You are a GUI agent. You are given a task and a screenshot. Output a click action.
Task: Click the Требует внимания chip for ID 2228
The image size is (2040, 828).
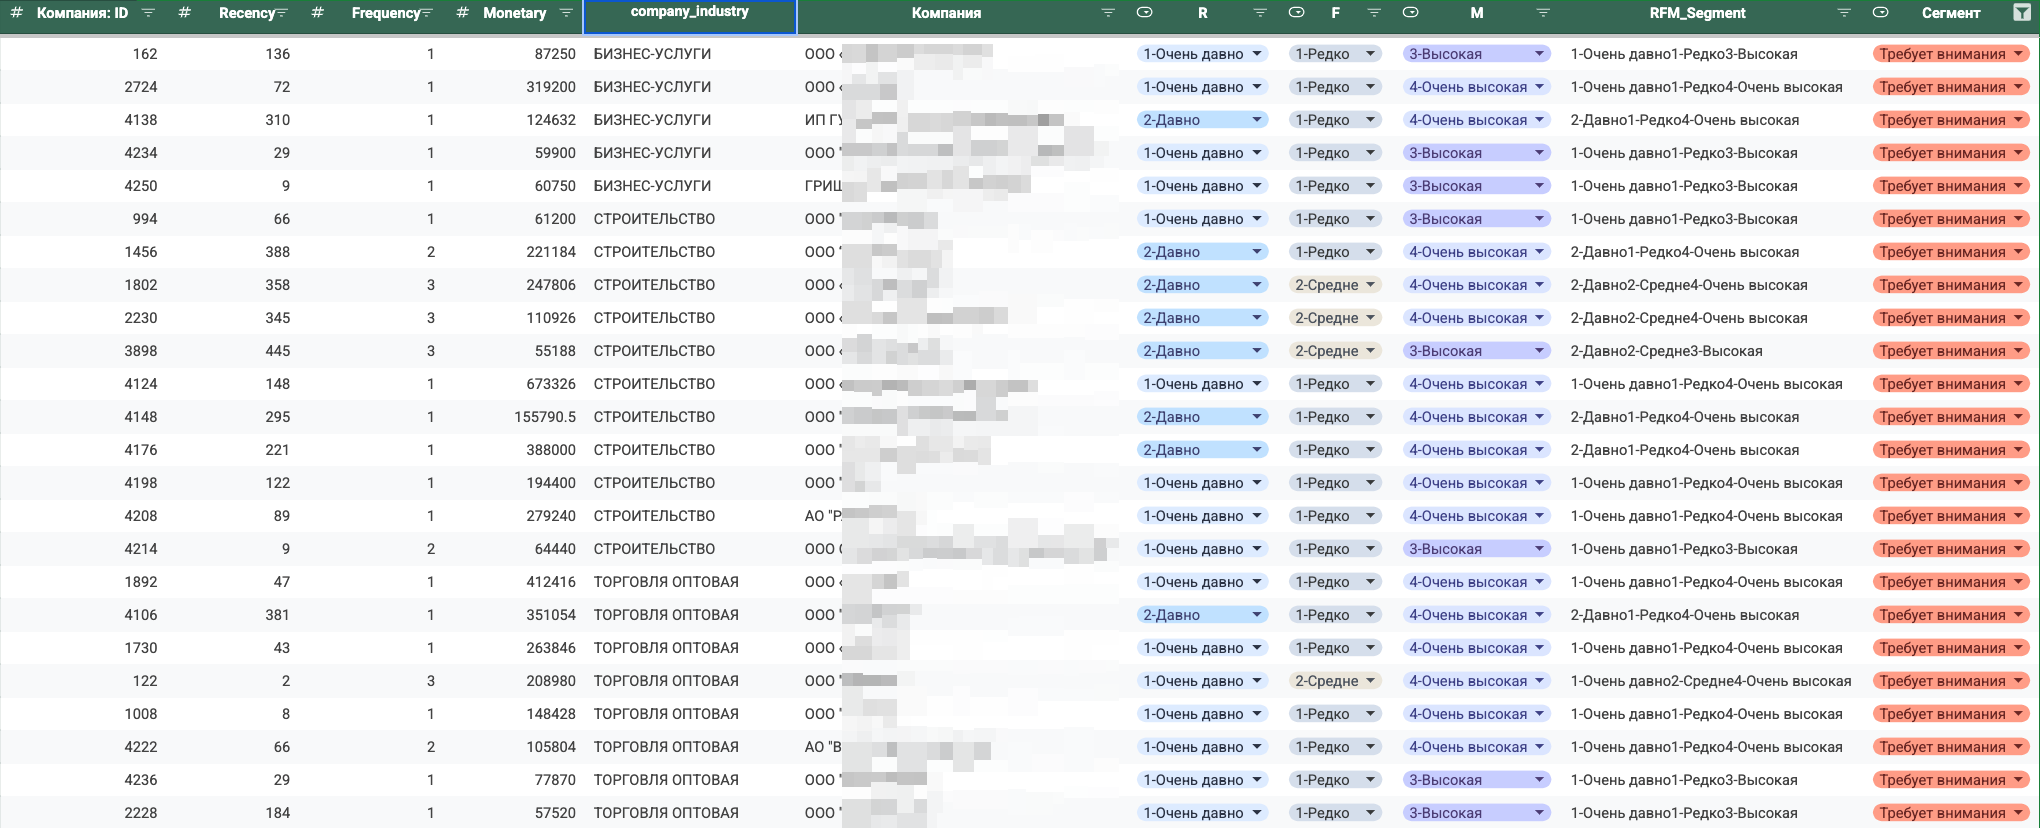(x=1941, y=813)
